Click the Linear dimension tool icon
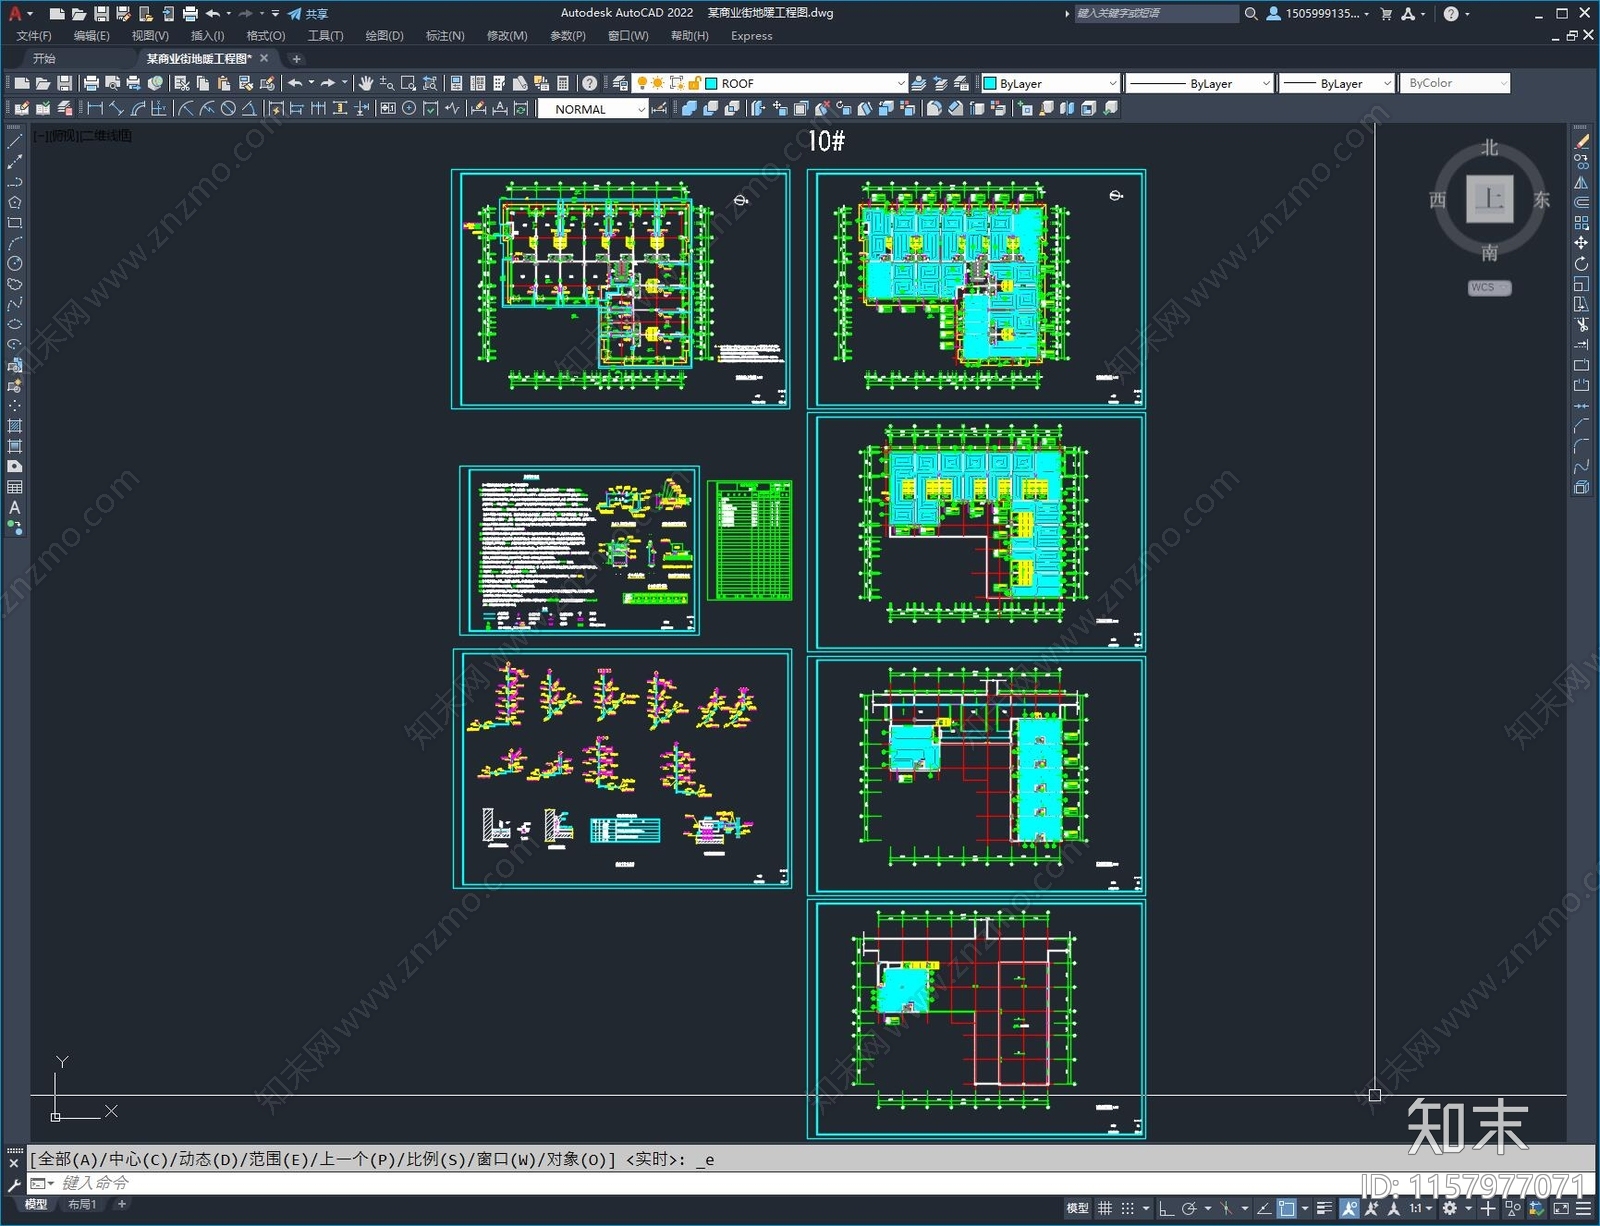The width and height of the screenshot is (1600, 1226). (x=95, y=109)
